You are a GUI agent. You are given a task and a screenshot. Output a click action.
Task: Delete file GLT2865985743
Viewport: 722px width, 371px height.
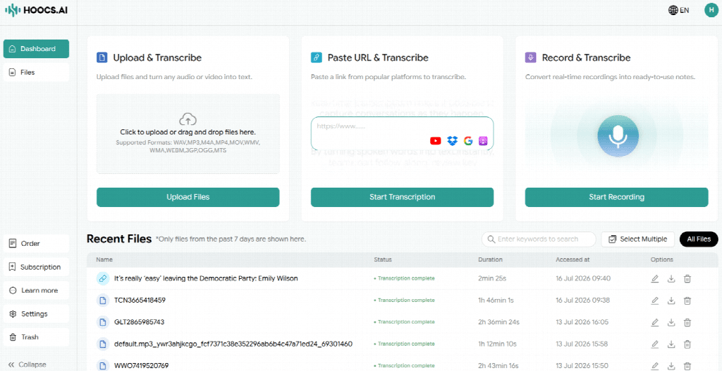[687, 322]
